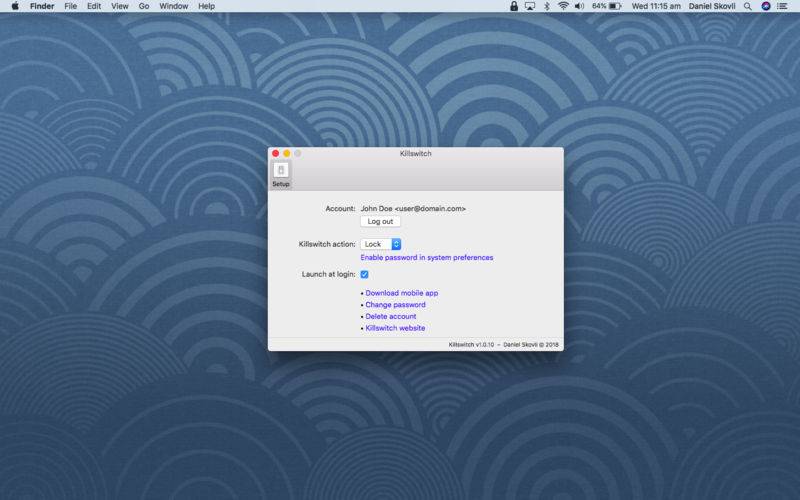This screenshot has width=800, height=500.
Task: Click the Change password link
Action: [x=395, y=305]
